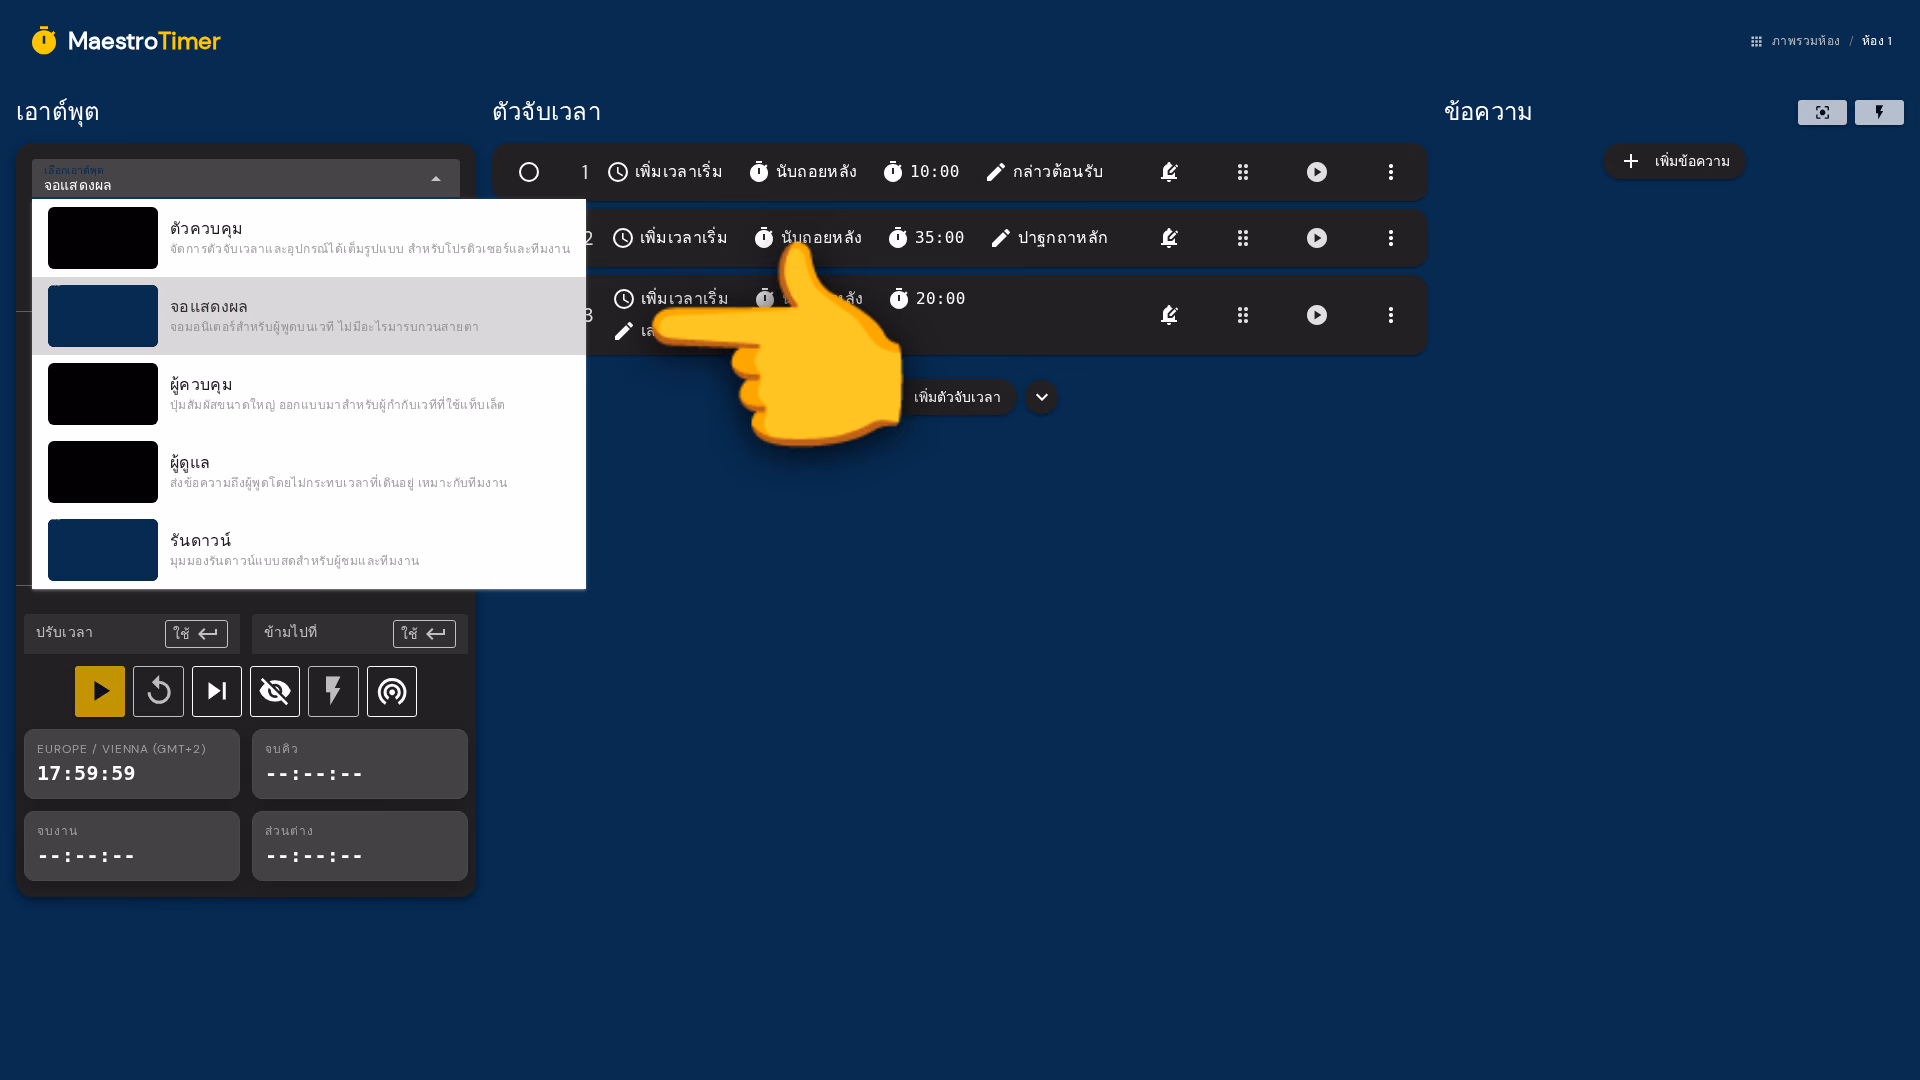Apply the ปรับเวลา adjustment with ใช้ button
This screenshot has height=1080, width=1920.
tap(196, 634)
